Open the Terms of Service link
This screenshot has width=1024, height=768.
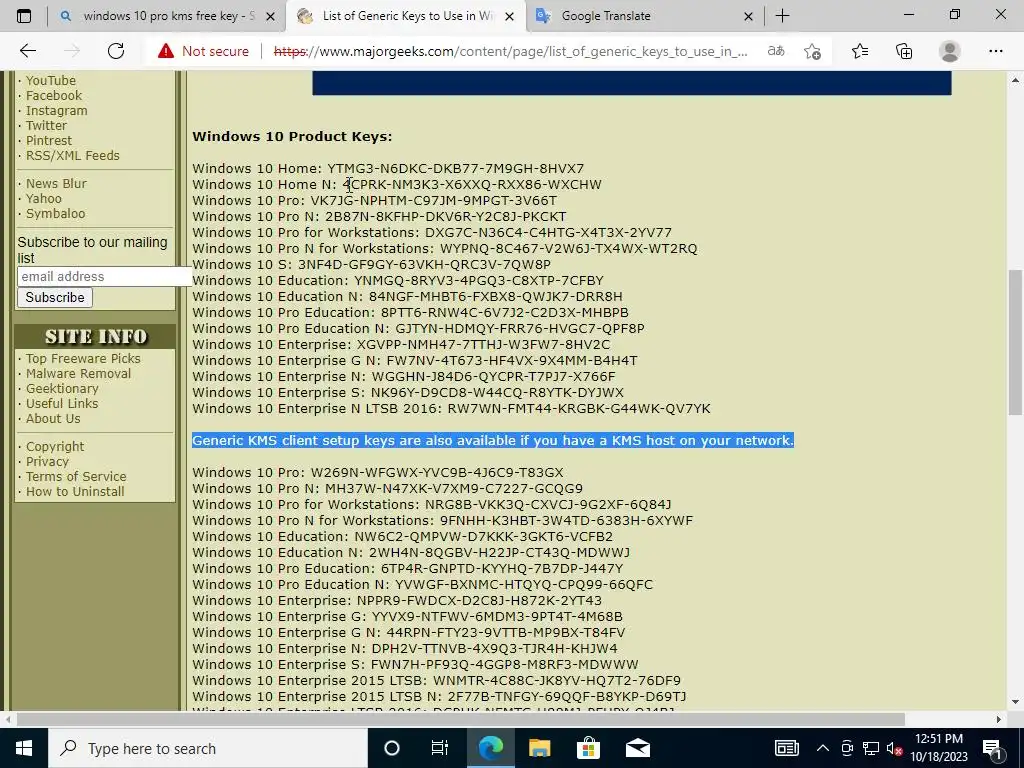(76, 477)
